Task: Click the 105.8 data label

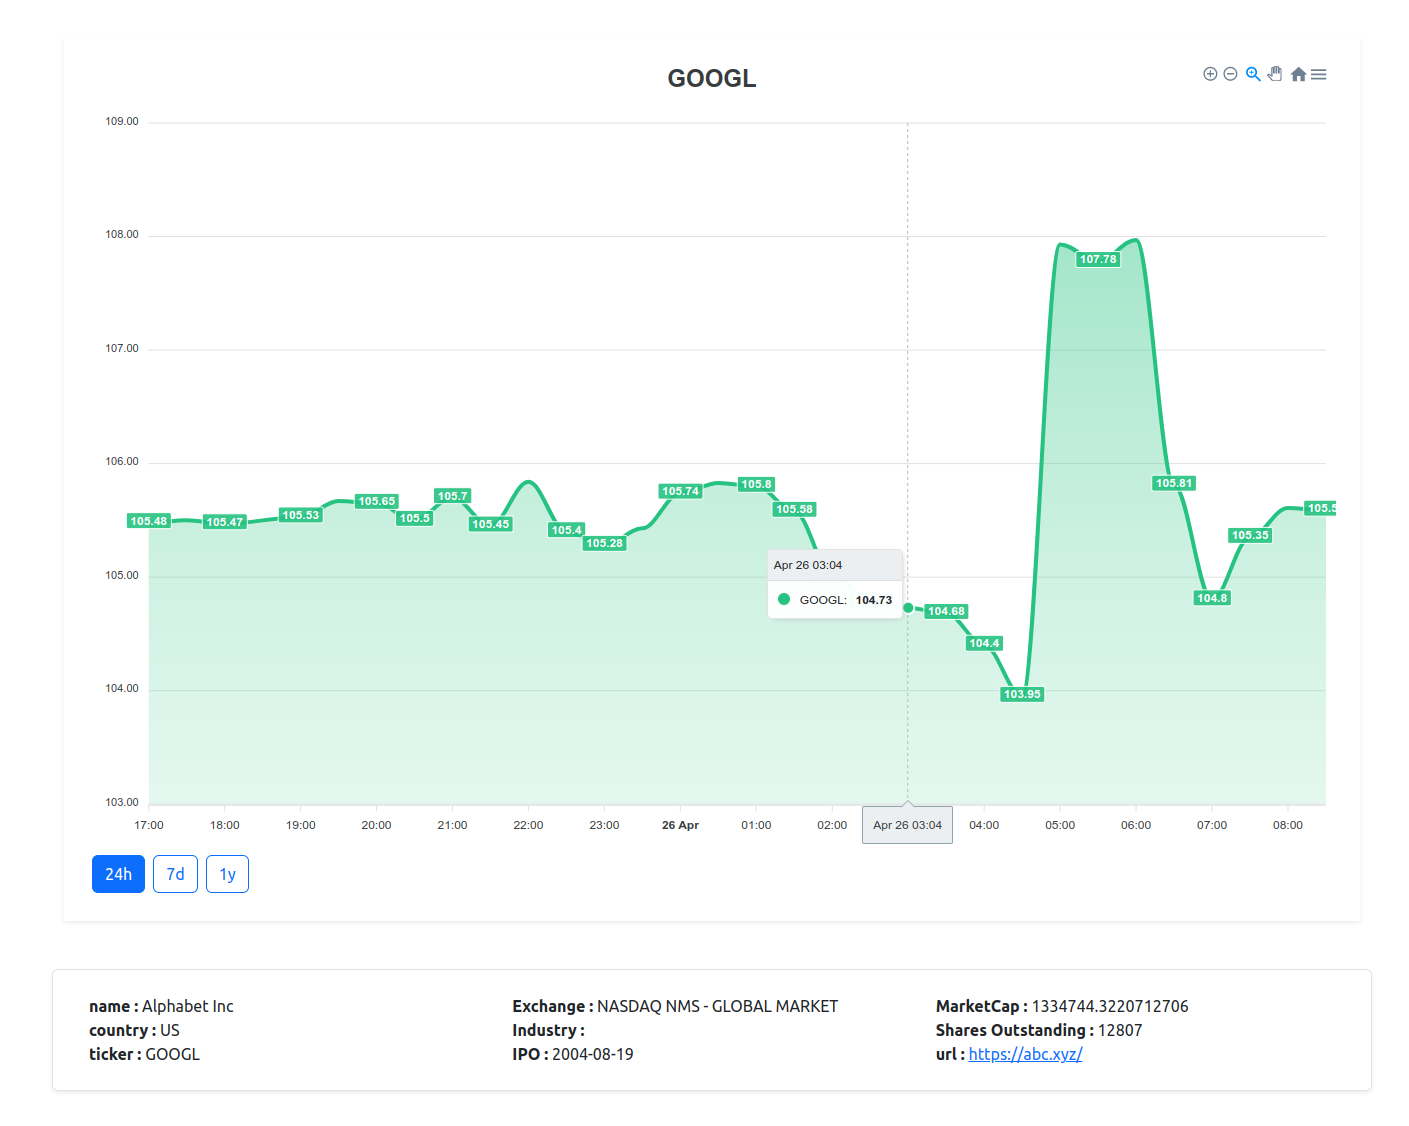Action: click(757, 484)
